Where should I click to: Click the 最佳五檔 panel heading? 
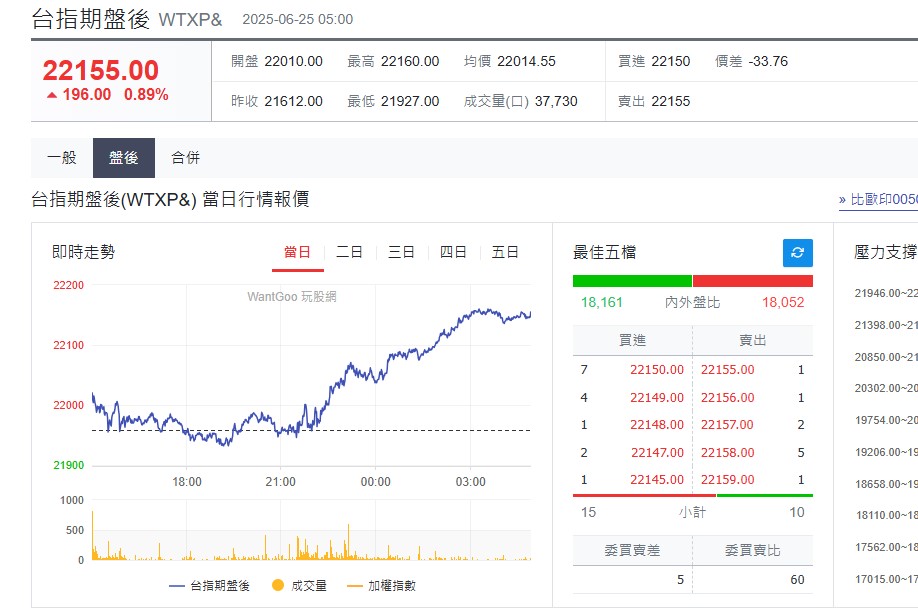[x=605, y=252]
